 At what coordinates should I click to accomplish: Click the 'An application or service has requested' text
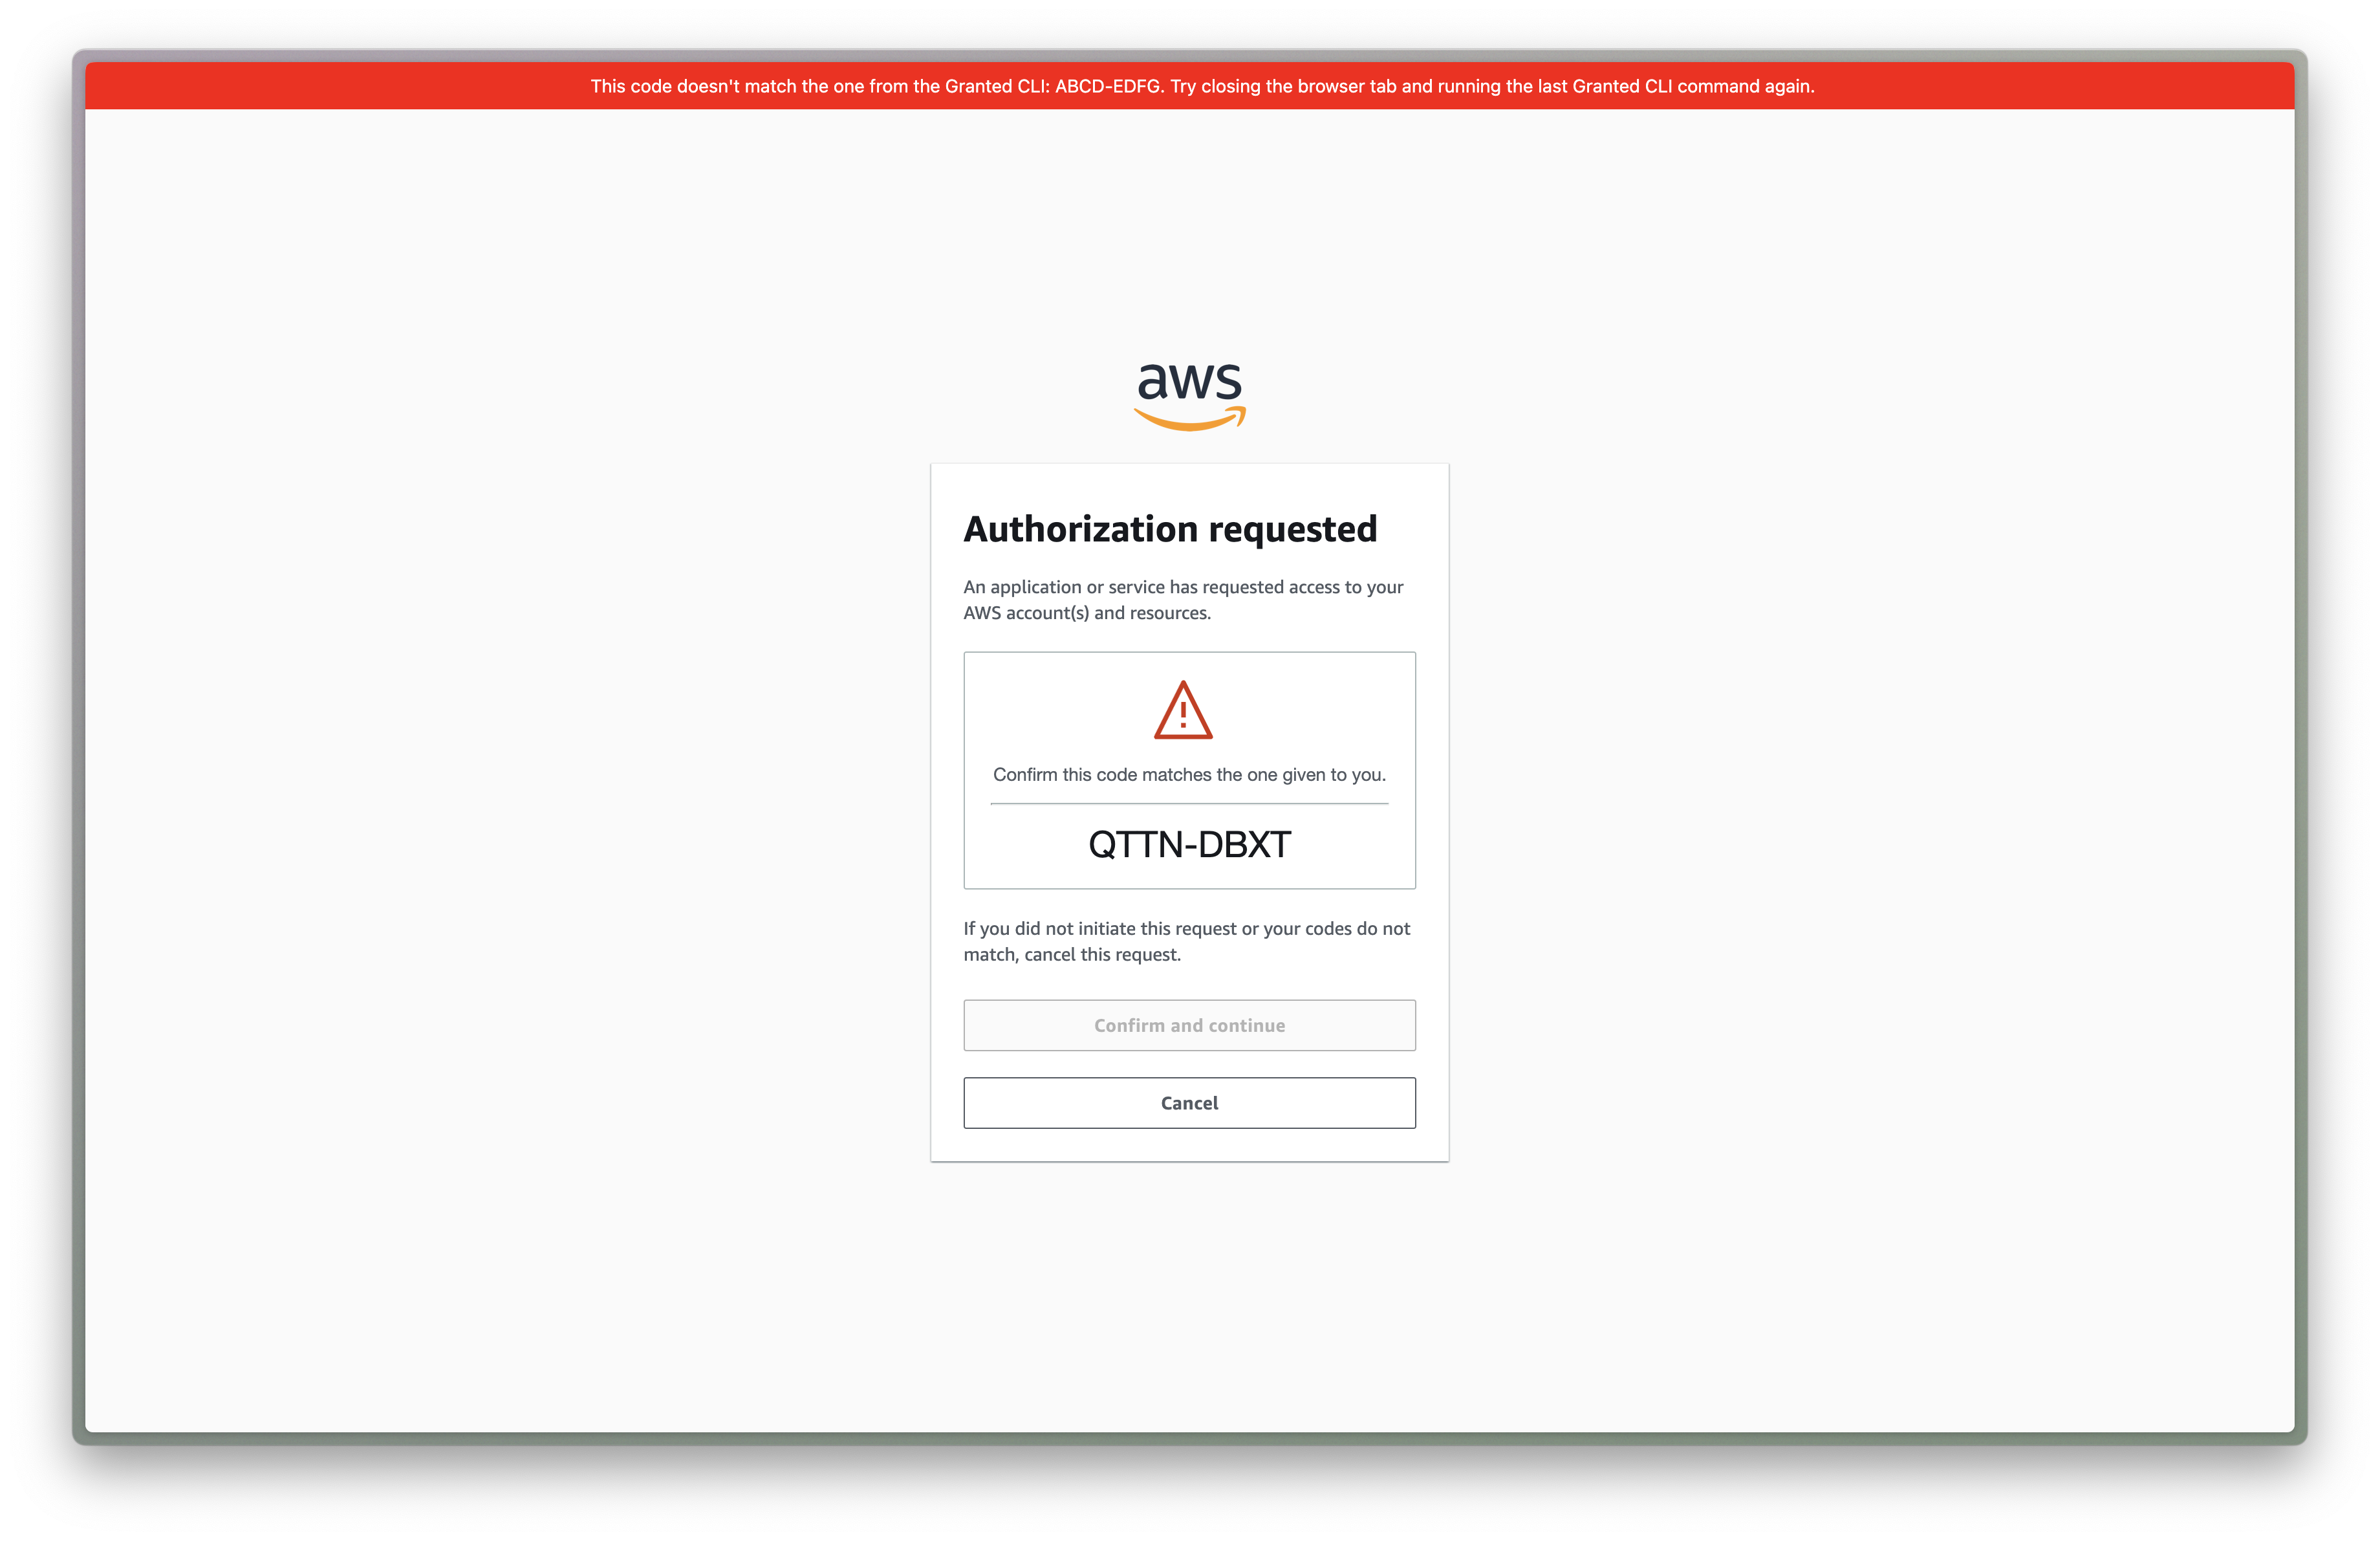pos(1183,600)
